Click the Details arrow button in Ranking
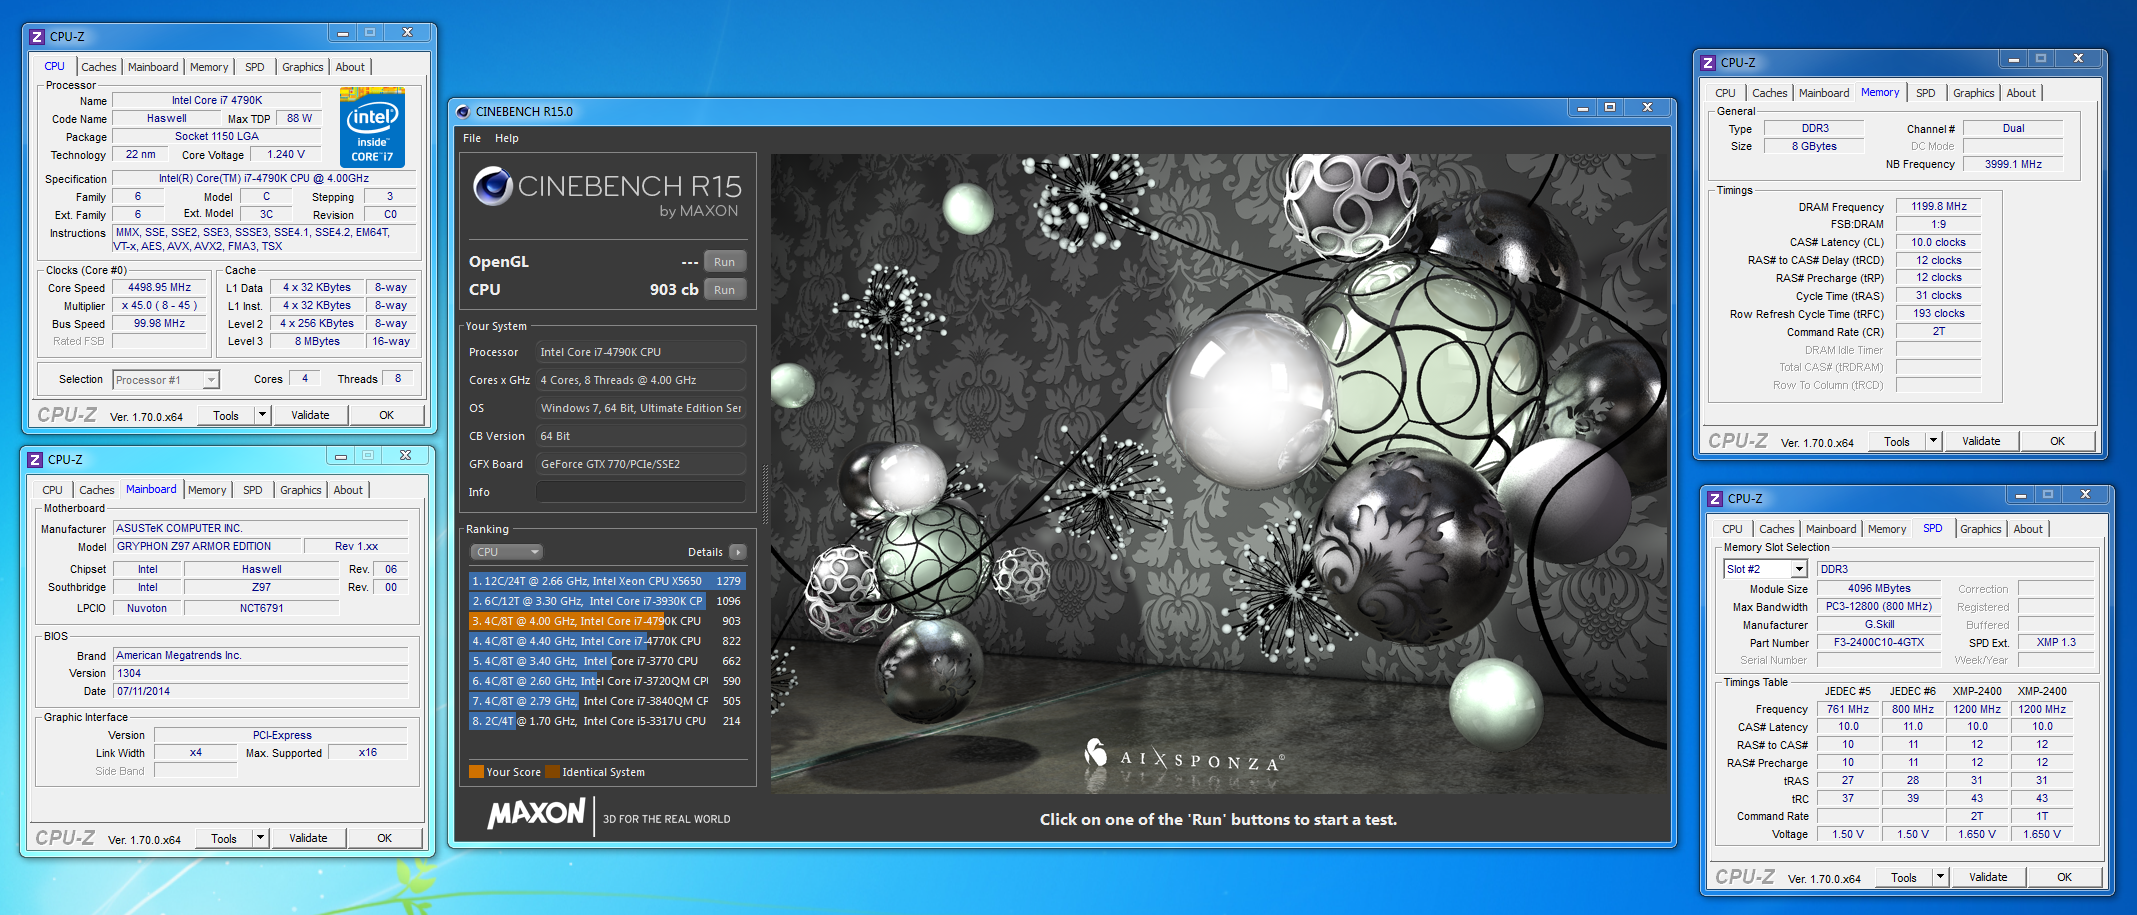This screenshot has height=915, width=2137. pos(738,552)
